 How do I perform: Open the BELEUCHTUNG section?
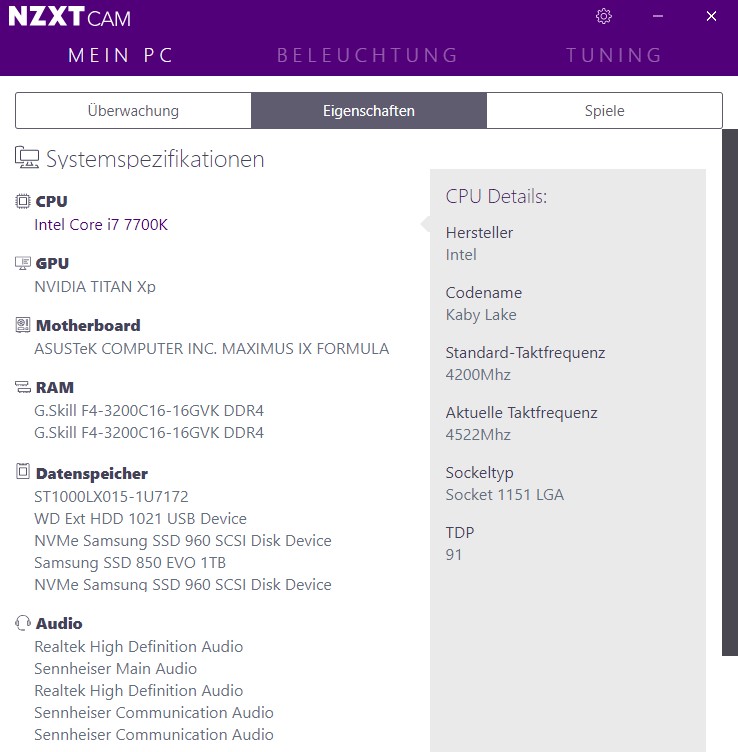(367, 55)
